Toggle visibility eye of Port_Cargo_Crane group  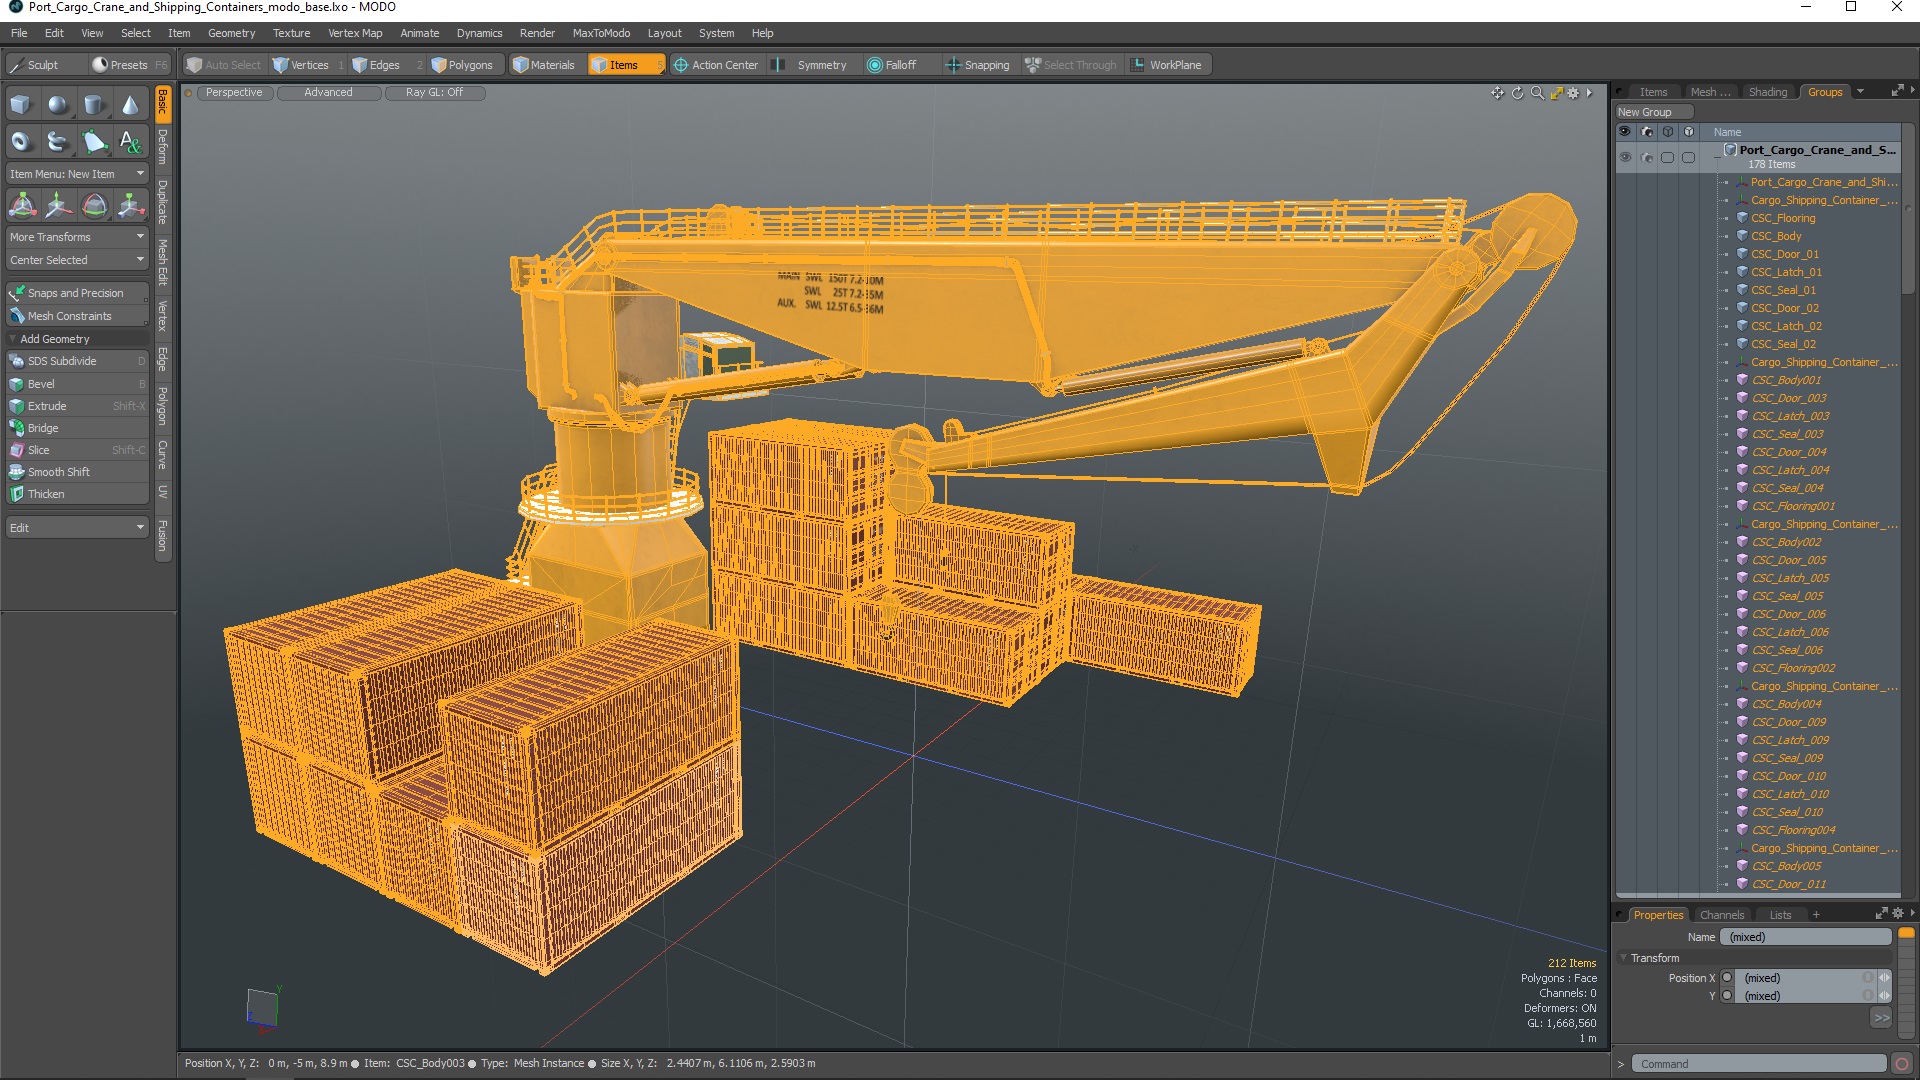1625,157
